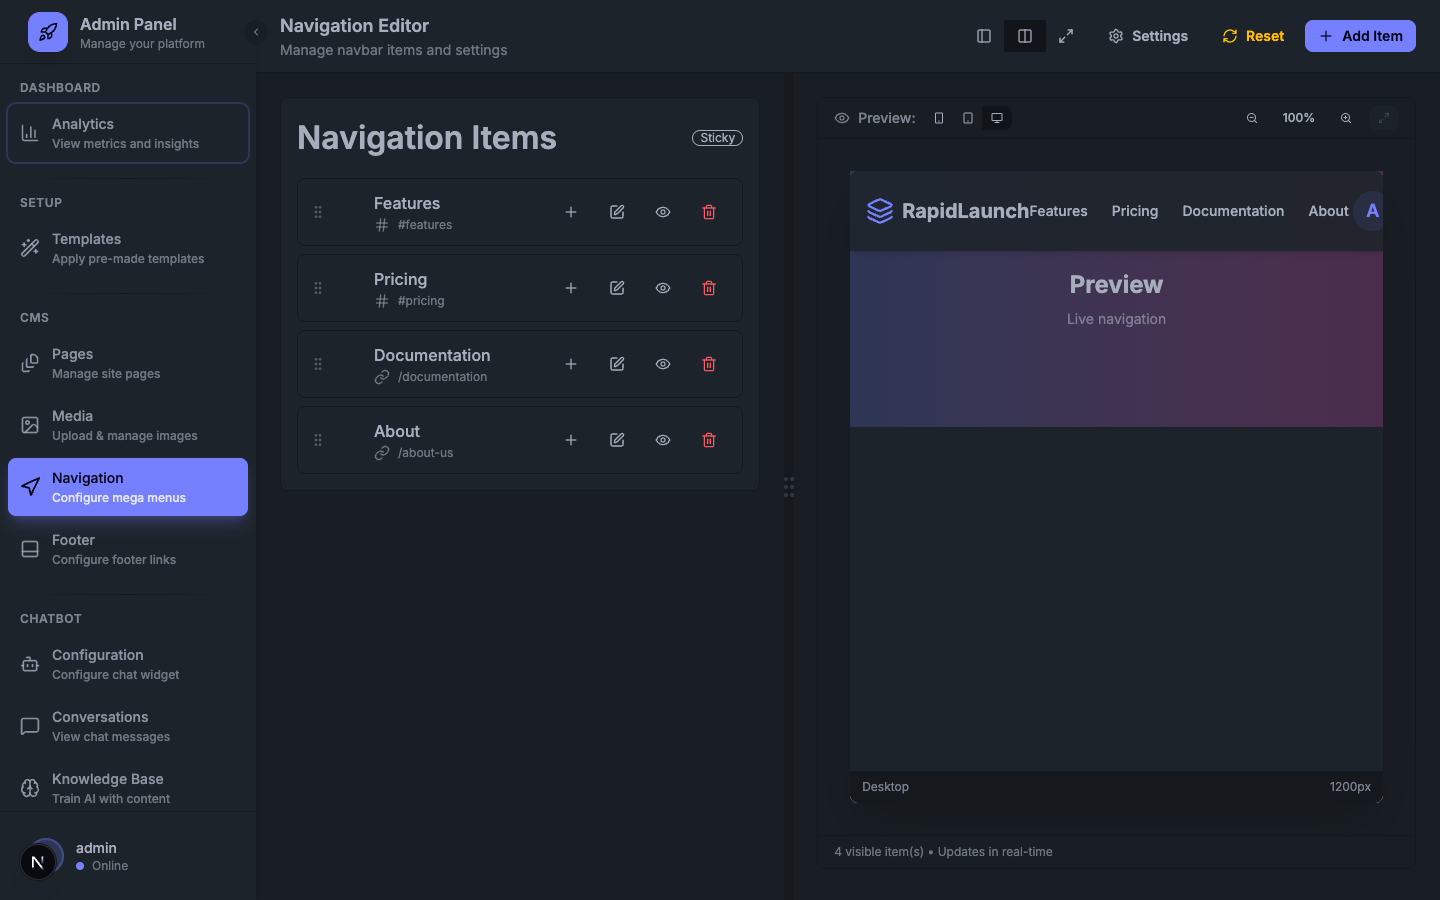Grab the drag handle of About item
The height and width of the screenshot is (900, 1440).
coord(318,440)
